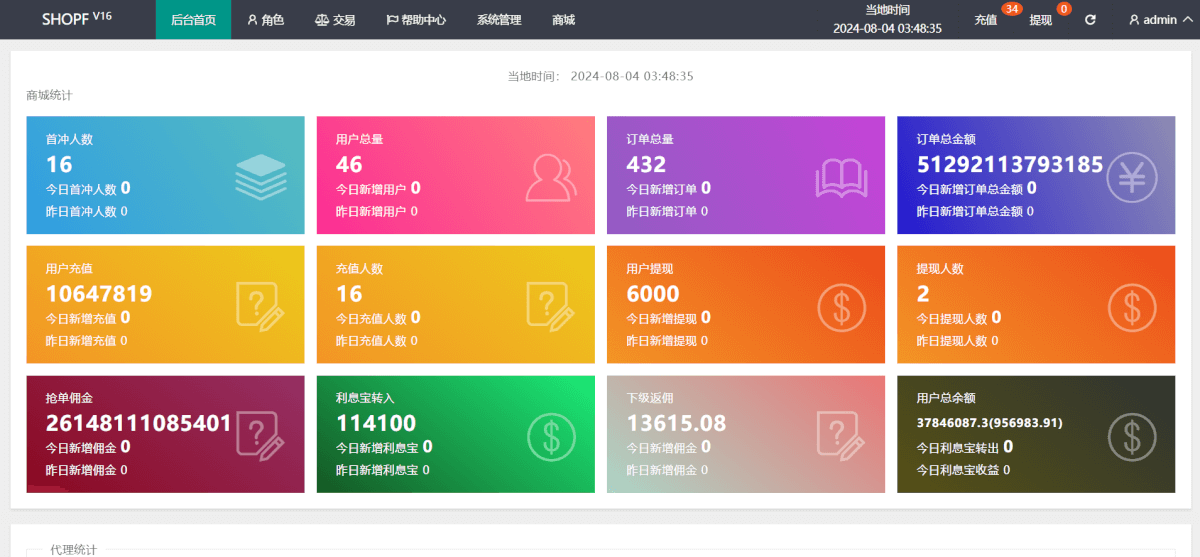
Task: Click the users icon on 用户总量 card
Action: coord(551,178)
